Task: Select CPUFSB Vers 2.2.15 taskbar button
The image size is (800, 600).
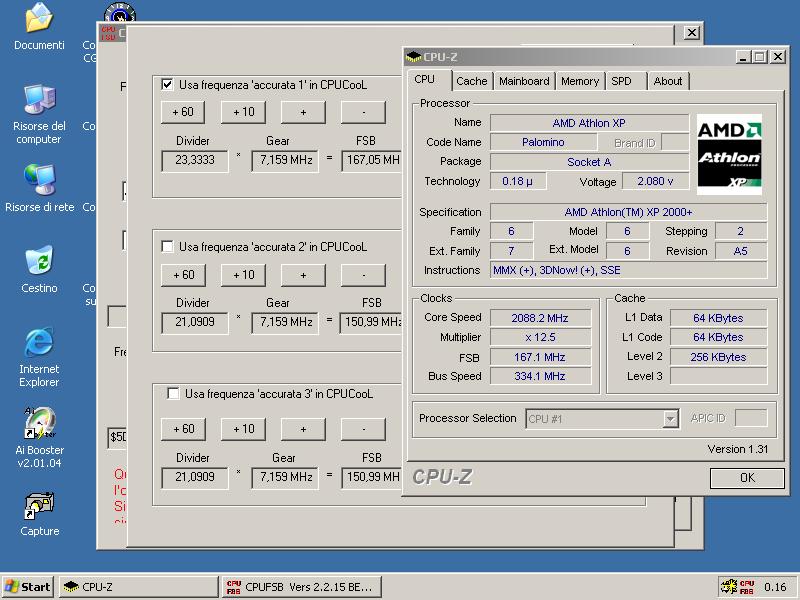Action: (301, 587)
